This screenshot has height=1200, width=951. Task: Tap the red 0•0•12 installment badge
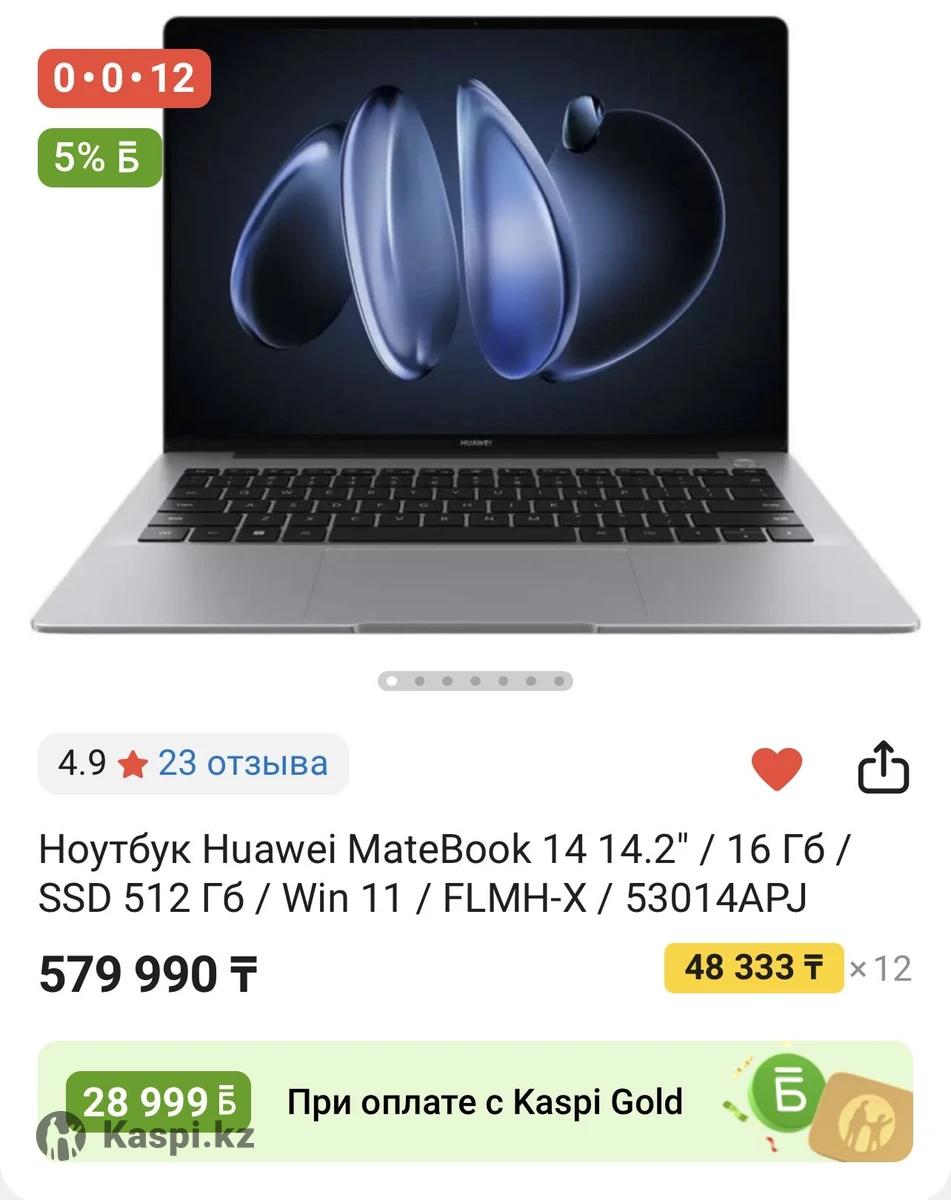click(124, 77)
